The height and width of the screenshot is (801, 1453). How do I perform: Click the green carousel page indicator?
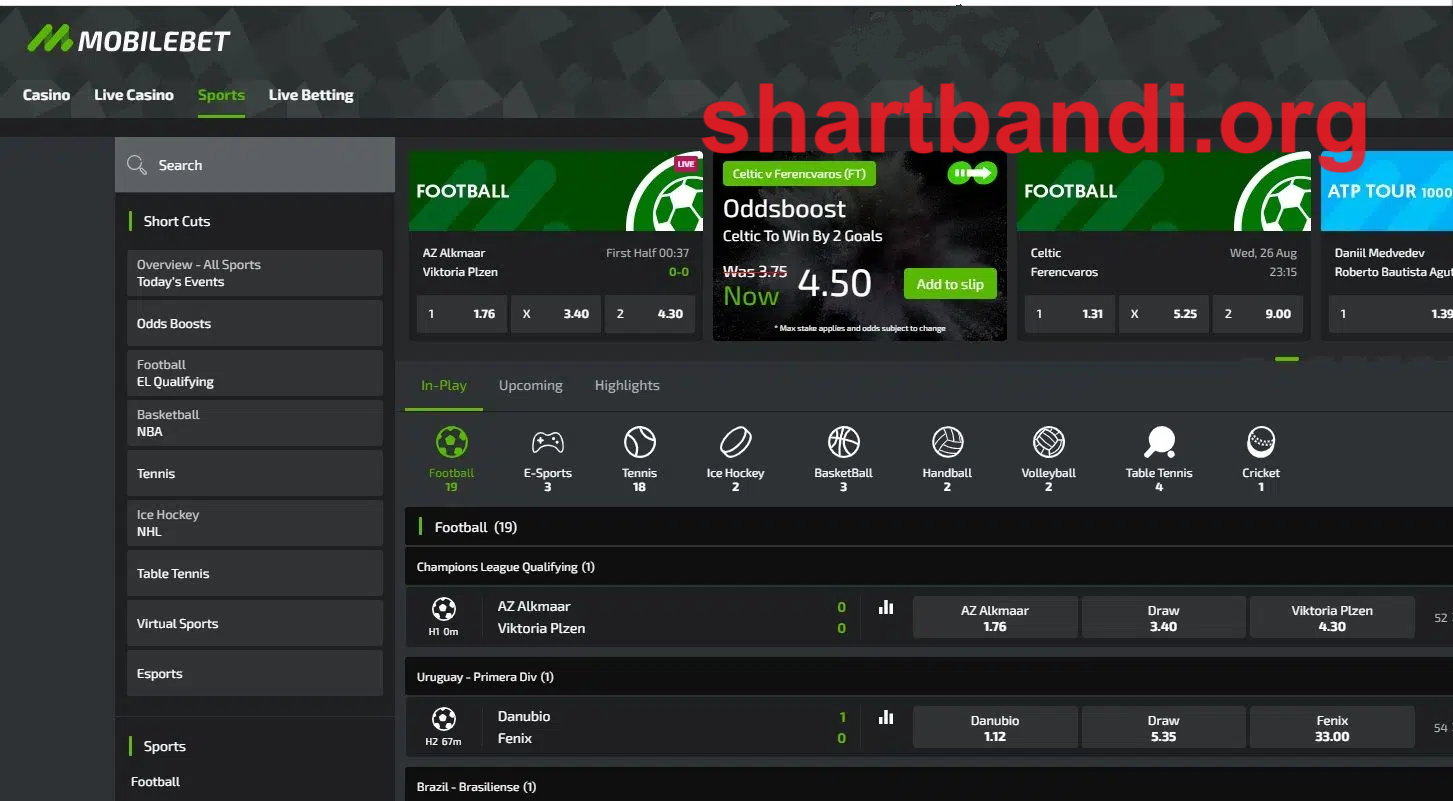click(x=1287, y=358)
